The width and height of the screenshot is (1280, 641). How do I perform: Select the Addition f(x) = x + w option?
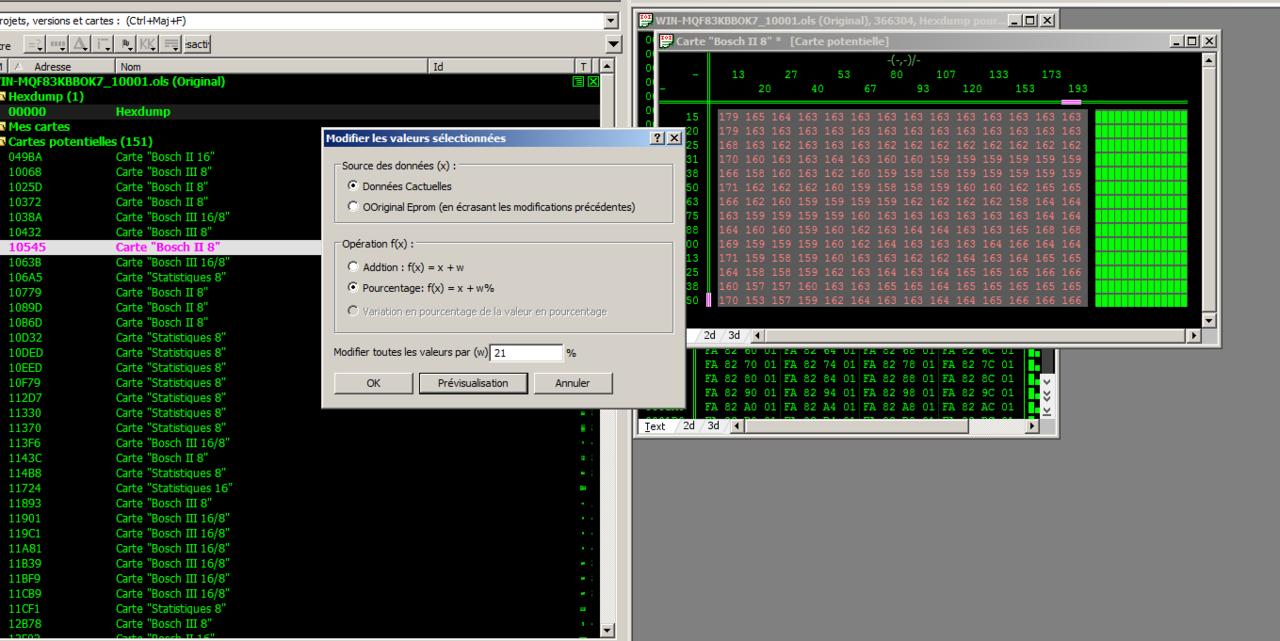[x=353, y=267]
